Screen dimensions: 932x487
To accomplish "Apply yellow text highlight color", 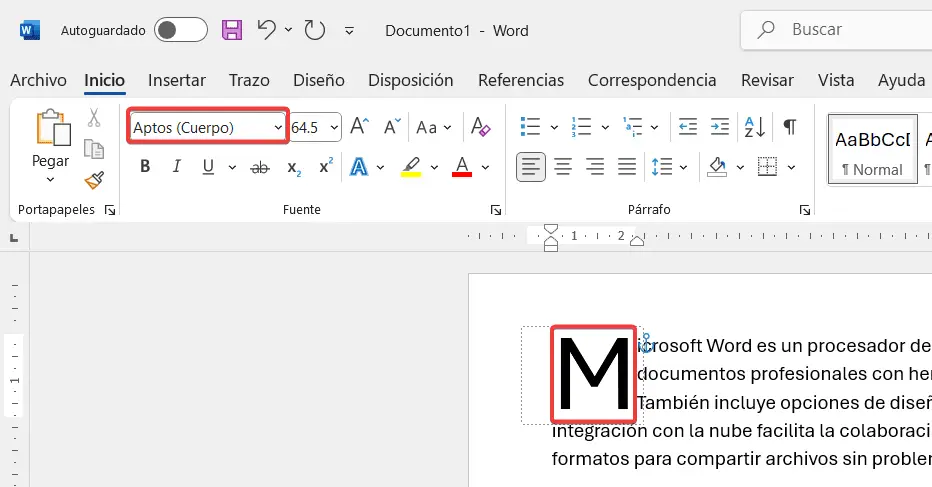I will (411, 167).
